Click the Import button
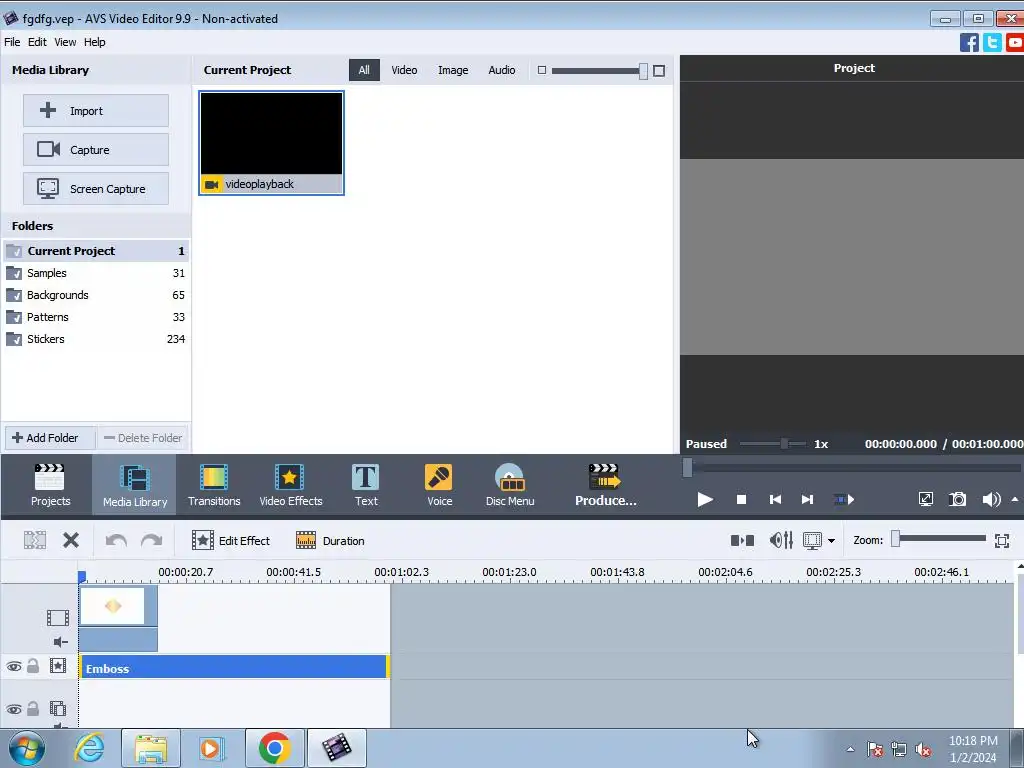Screen dimensions: 1024x768 click(x=96, y=110)
